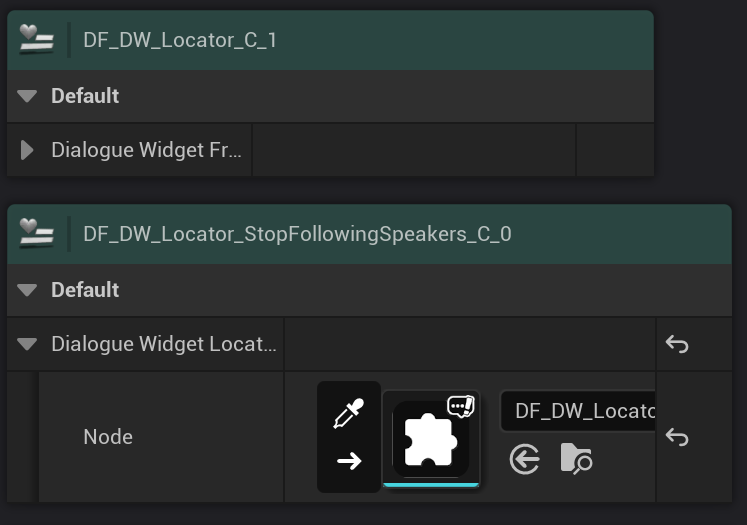The width and height of the screenshot is (747, 525).
Task: Select the DF_DW_Locator_C_1 title text
Action: (180, 40)
